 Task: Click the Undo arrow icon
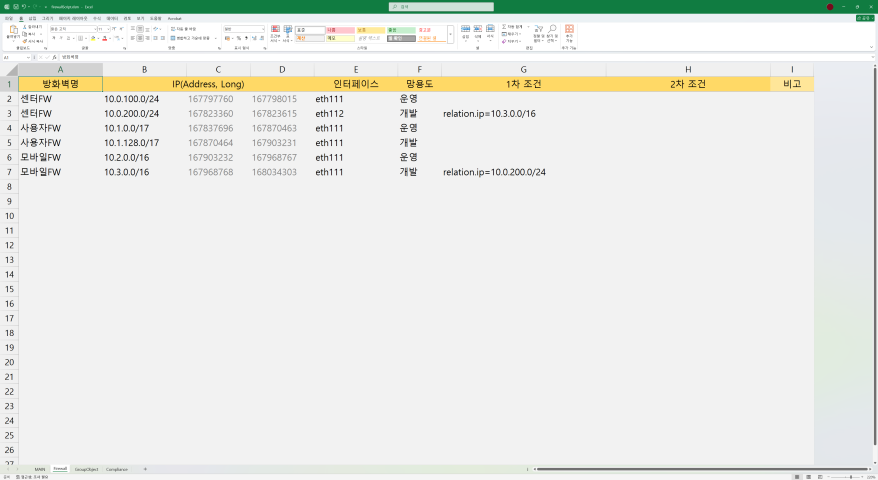(x=24, y=7)
